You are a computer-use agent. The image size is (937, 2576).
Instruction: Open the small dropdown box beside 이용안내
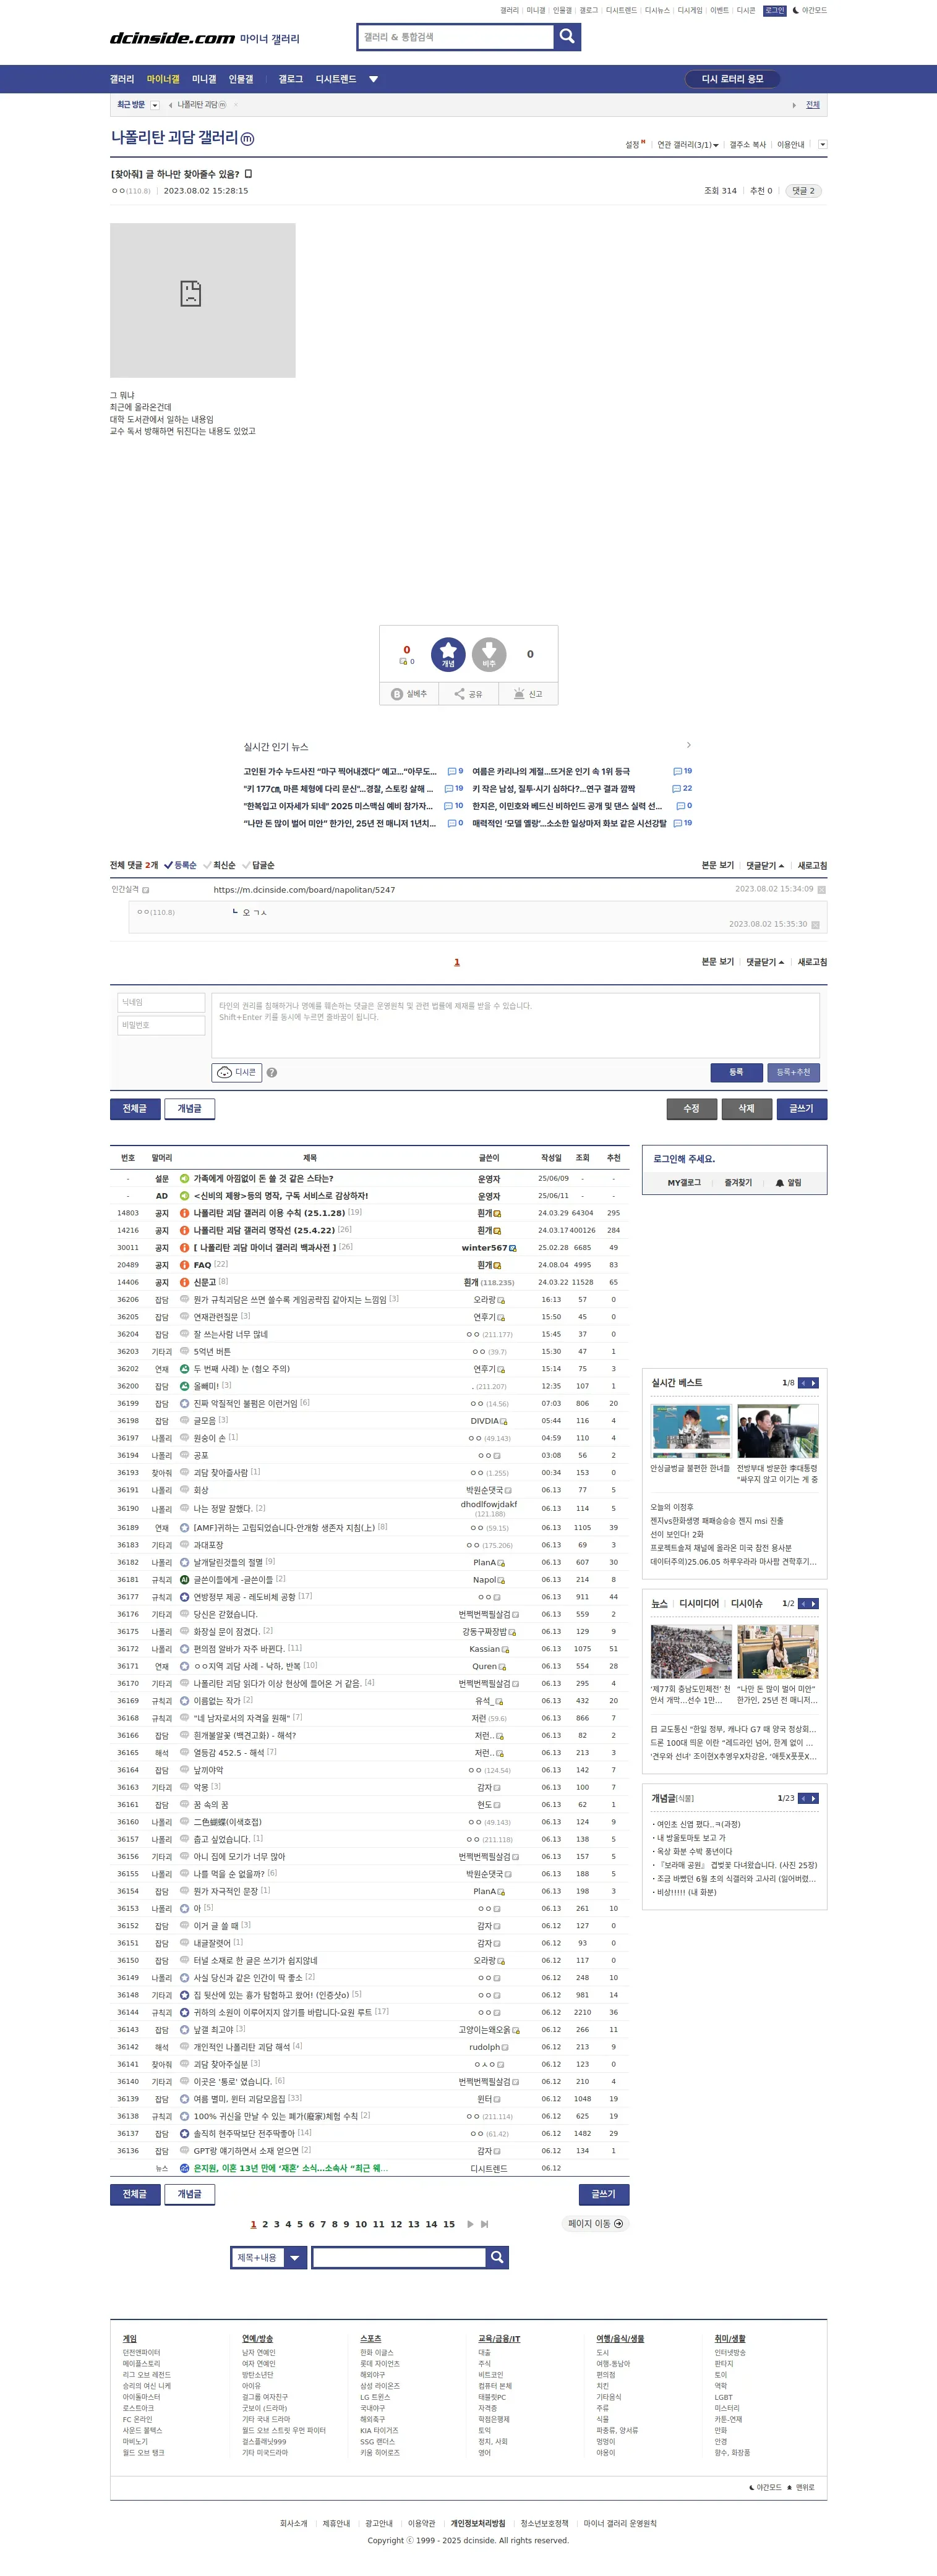tap(823, 145)
